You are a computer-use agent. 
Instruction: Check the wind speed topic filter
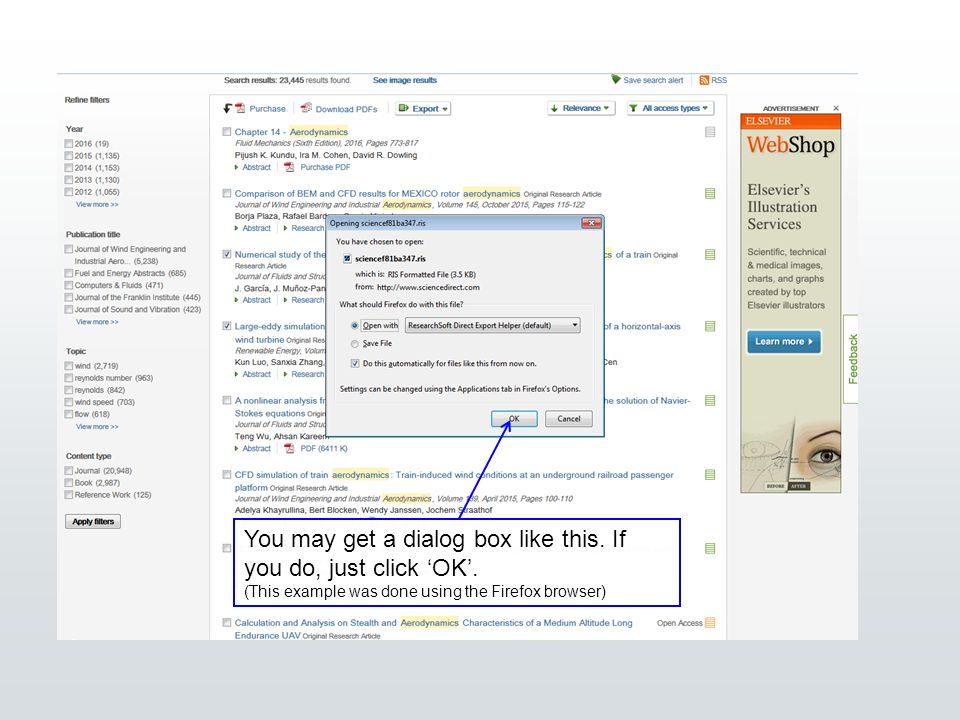pos(69,402)
